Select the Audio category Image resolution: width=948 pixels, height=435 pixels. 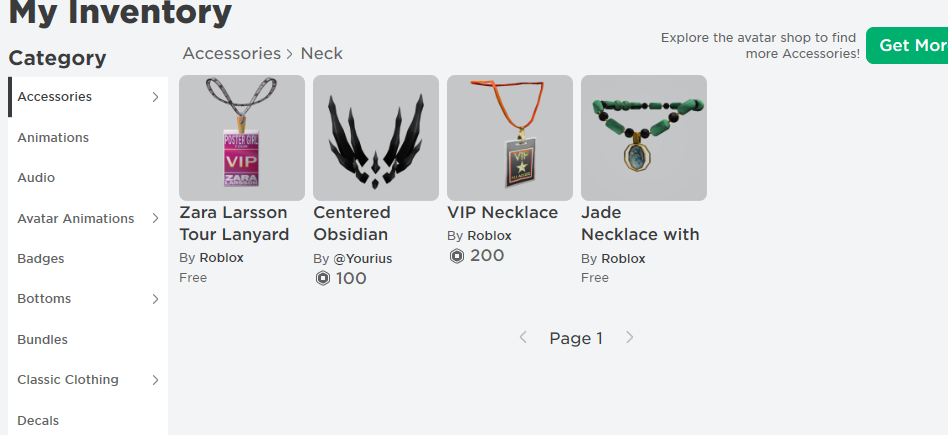click(x=36, y=178)
